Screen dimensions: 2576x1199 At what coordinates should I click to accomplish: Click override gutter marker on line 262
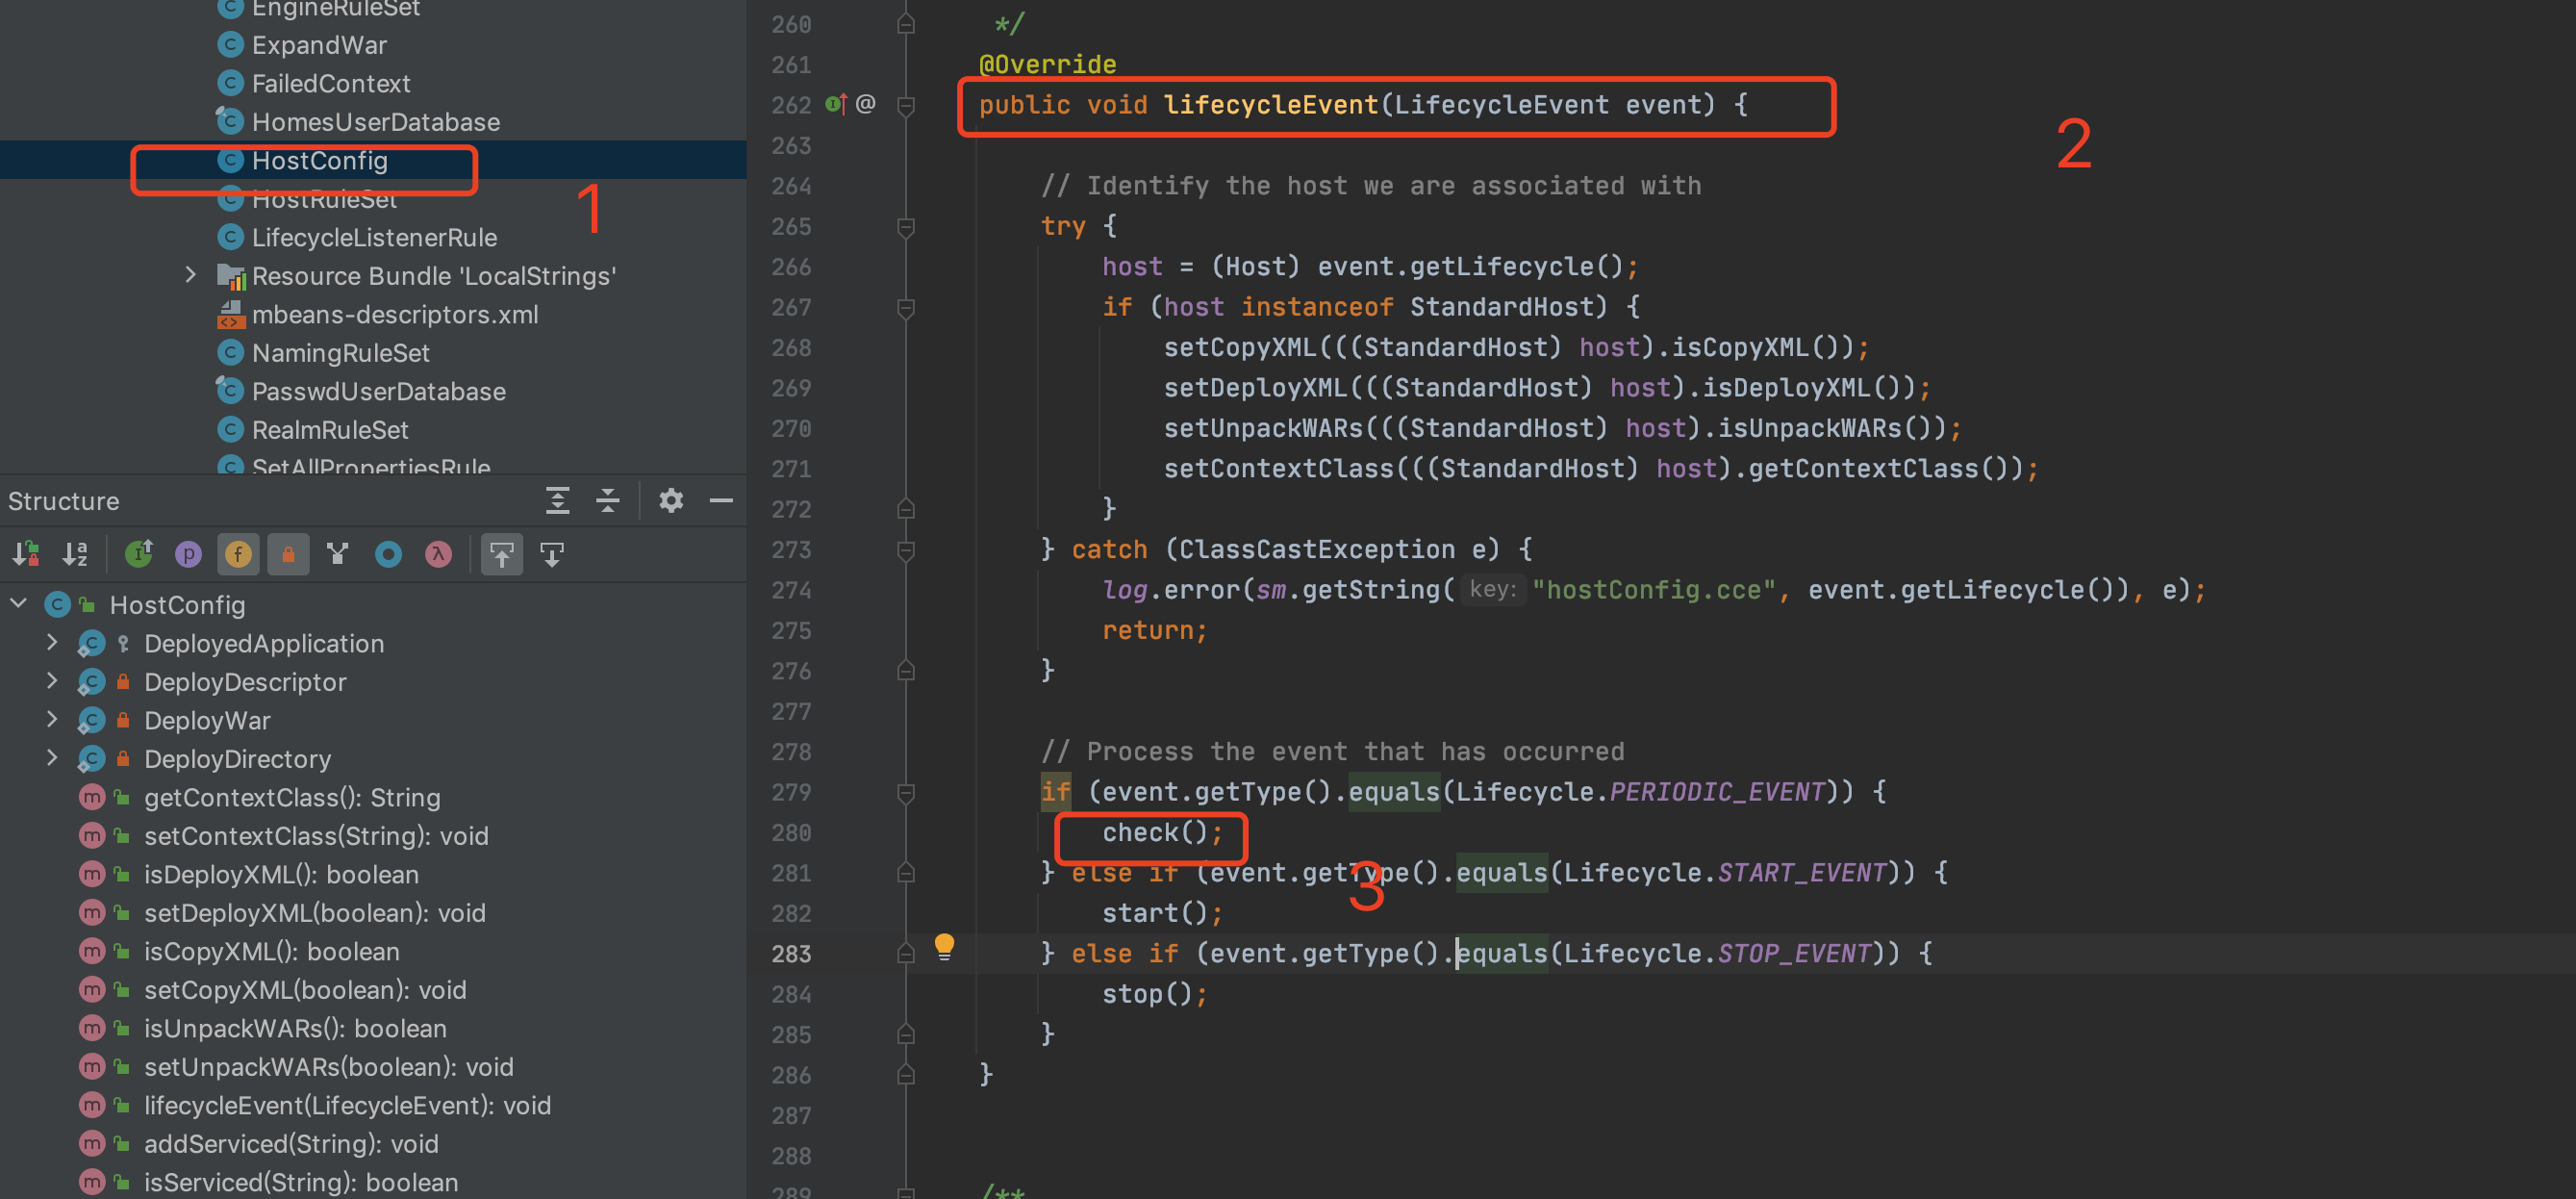click(835, 104)
